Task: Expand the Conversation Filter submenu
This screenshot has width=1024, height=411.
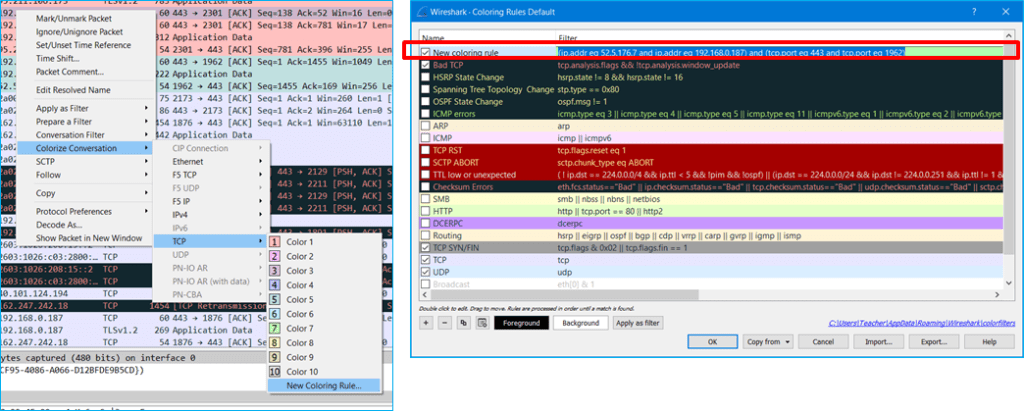Action: click(x=88, y=135)
